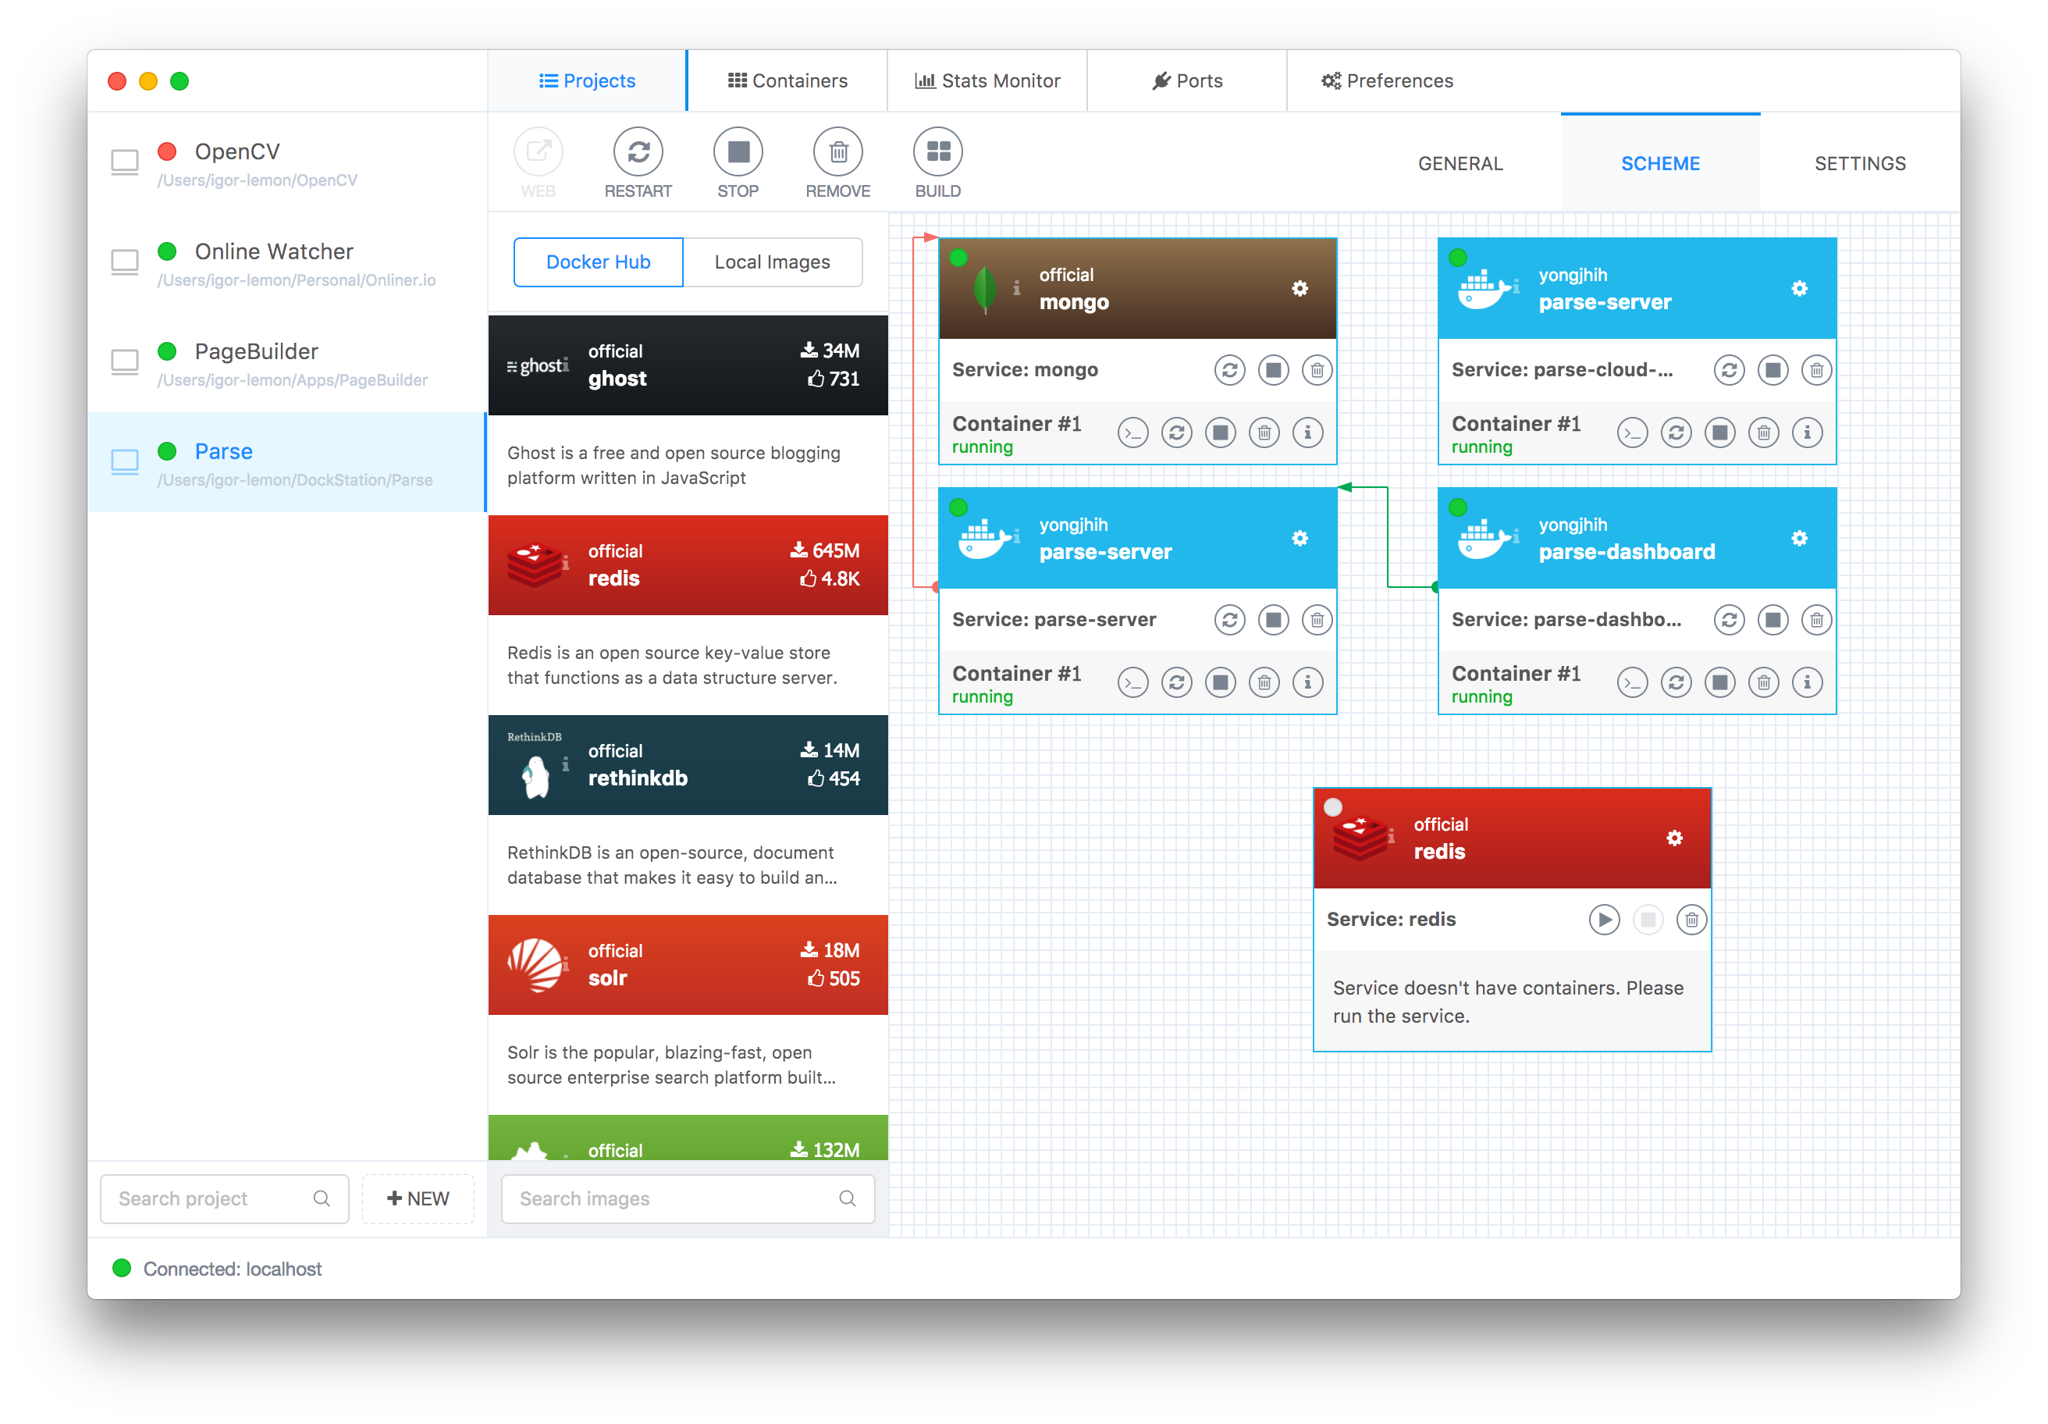Remove parse-server Container #1

[1264, 683]
